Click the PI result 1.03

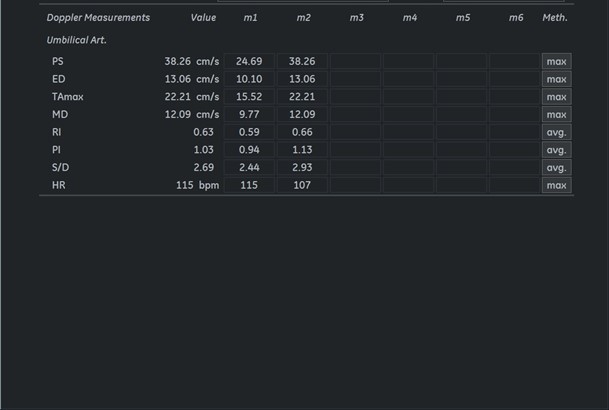pyautogui.click(x=204, y=150)
